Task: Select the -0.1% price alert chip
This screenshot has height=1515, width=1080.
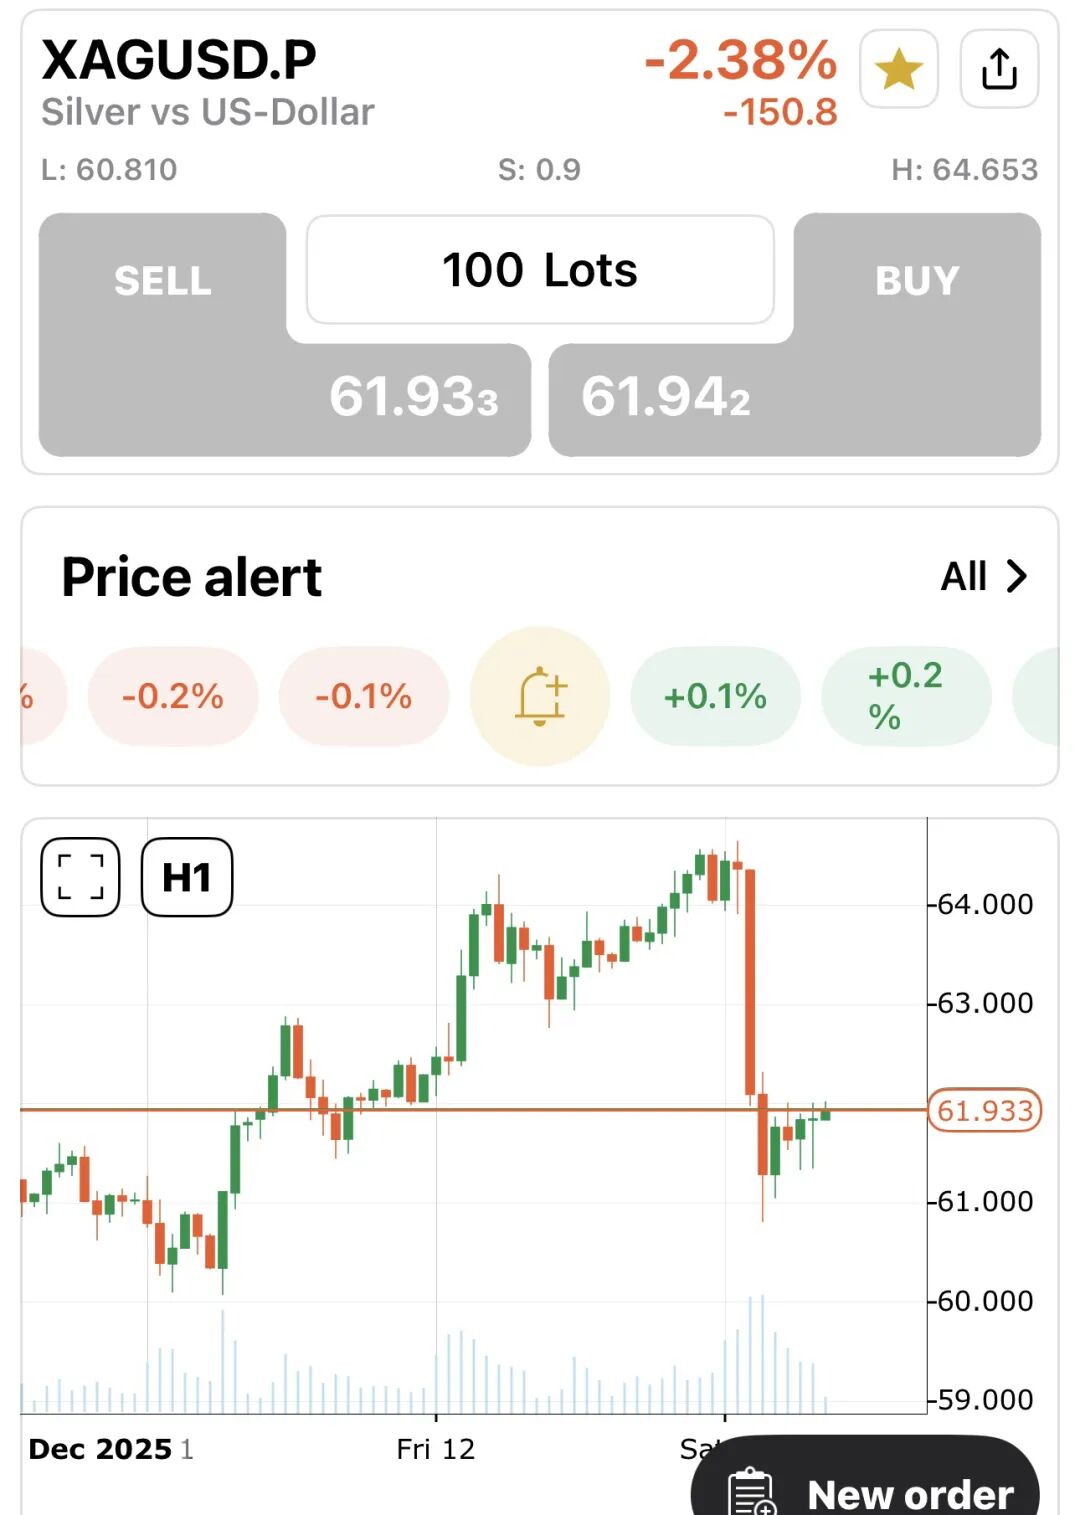Action: (x=364, y=696)
